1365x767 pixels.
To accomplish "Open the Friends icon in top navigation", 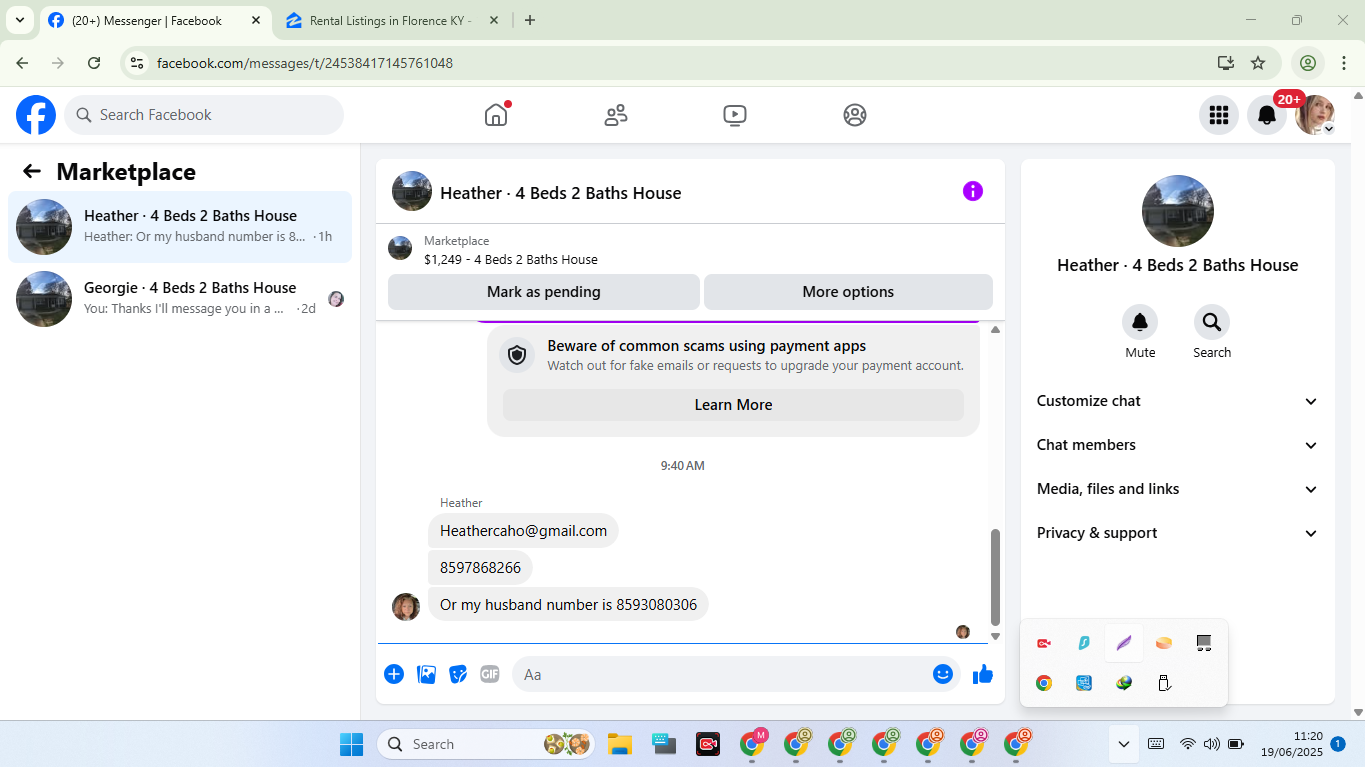I will click(616, 115).
